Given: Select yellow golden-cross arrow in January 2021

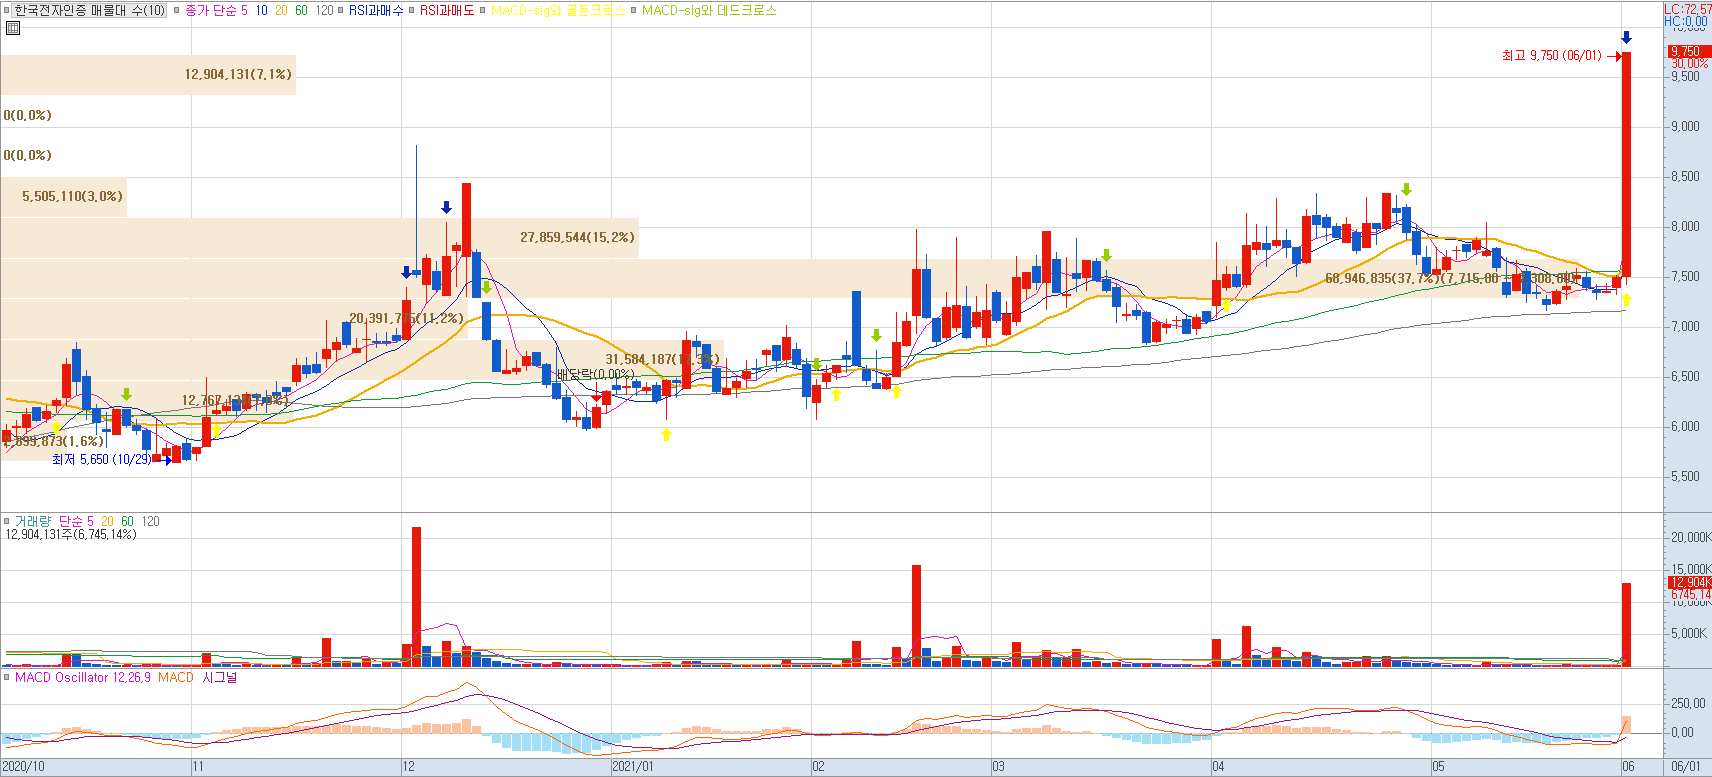Looking at the screenshot, I should 666,435.
